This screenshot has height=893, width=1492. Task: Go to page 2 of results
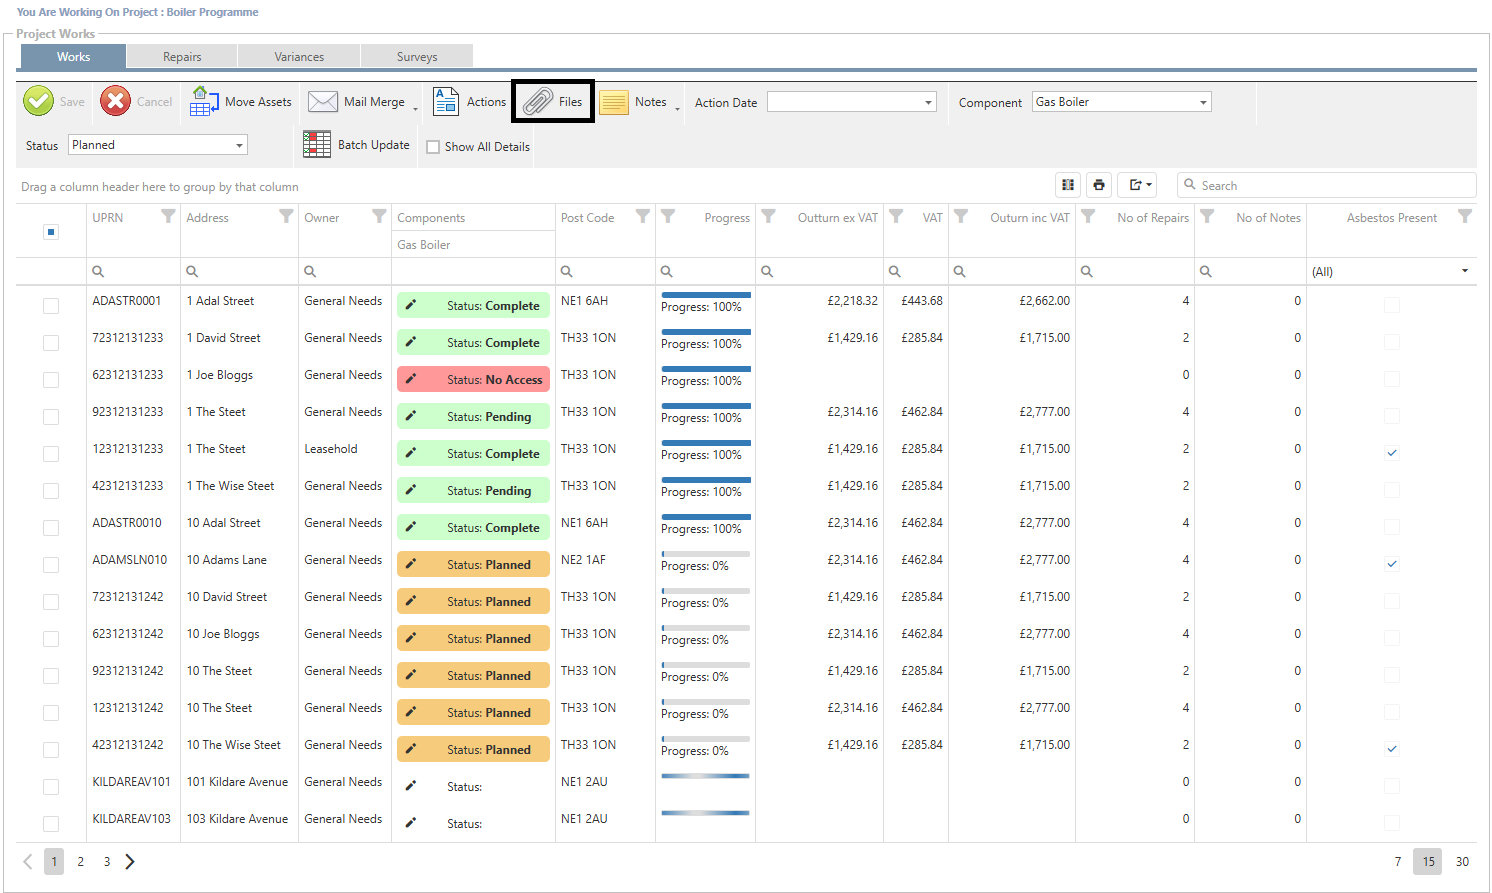pyautogui.click(x=81, y=862)
